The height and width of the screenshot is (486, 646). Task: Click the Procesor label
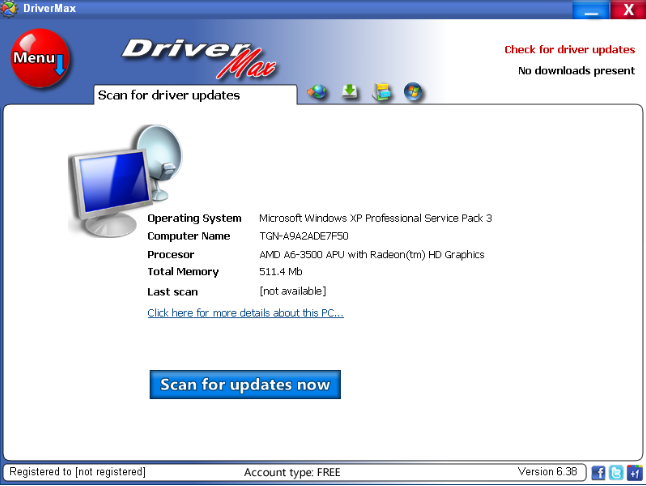tap(171, 255)
